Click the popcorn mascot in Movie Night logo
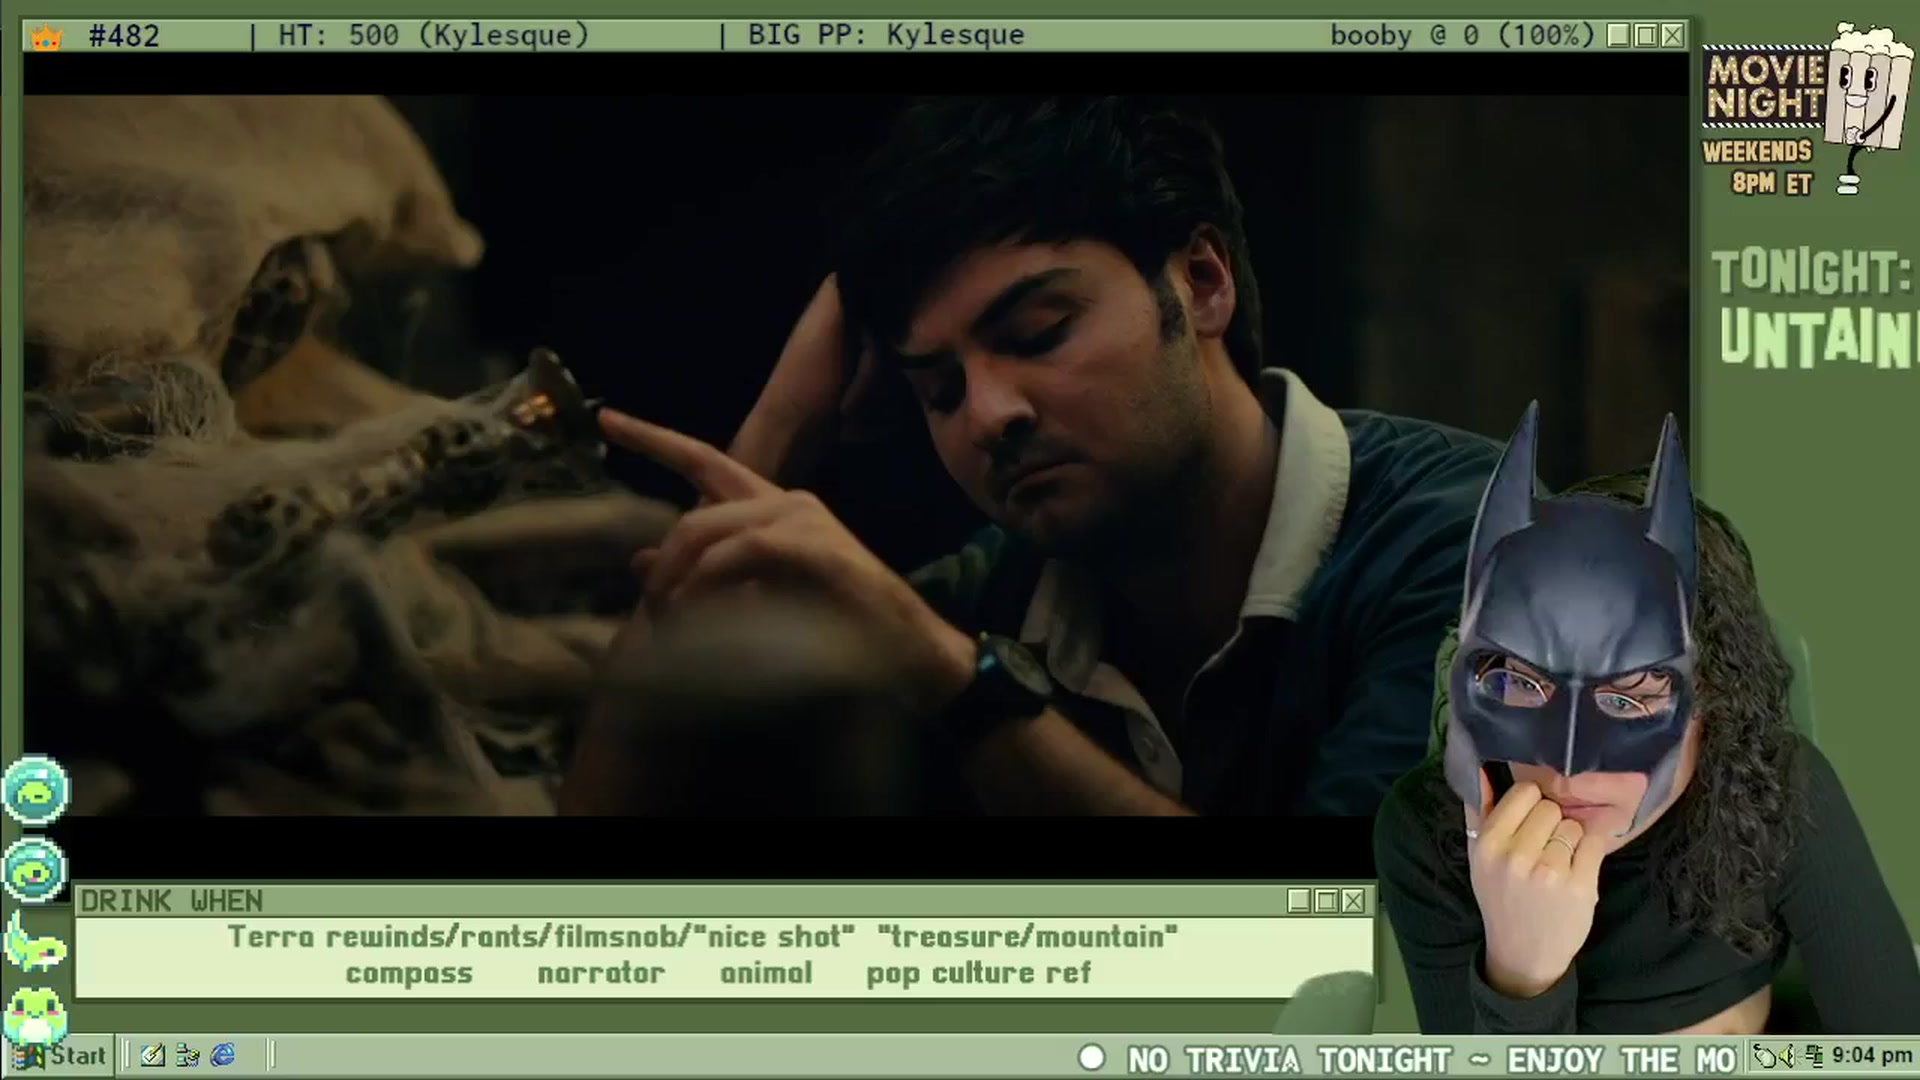1920x1080 pixels. [1866, 105]
